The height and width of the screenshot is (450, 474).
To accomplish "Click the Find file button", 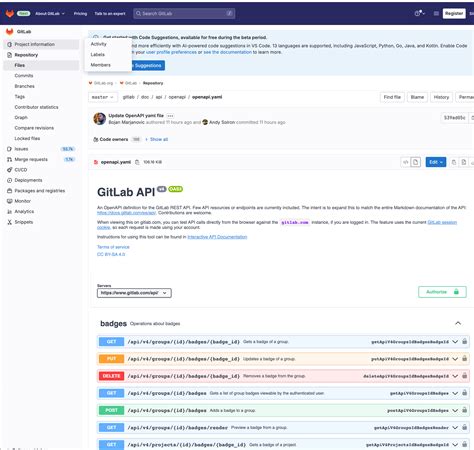I will 392,97.
